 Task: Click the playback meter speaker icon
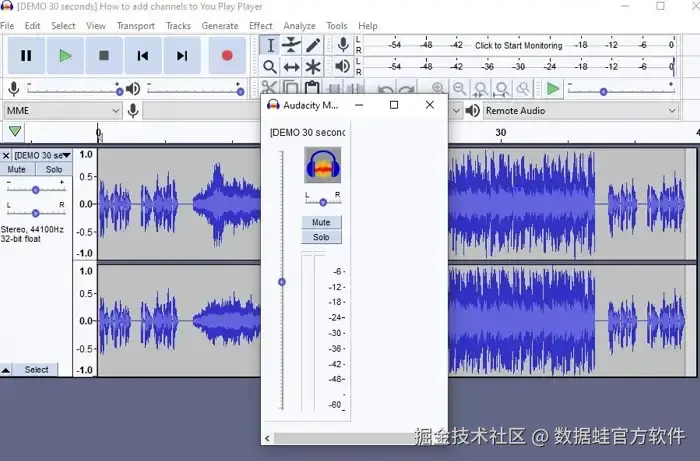343,66
